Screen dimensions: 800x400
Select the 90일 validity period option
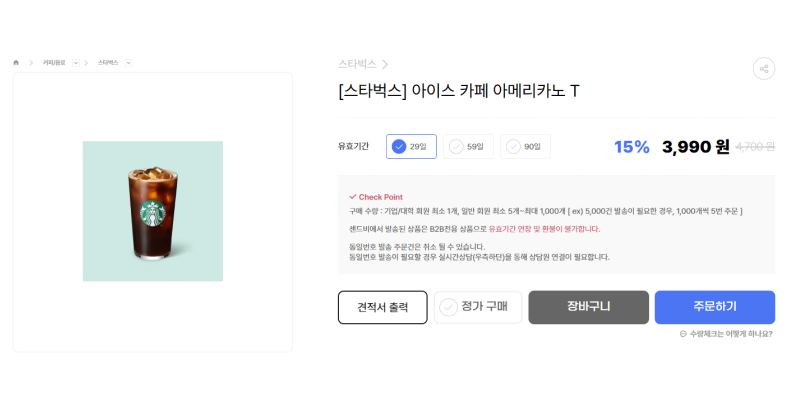pyautogui.click(x=524, y=147)
